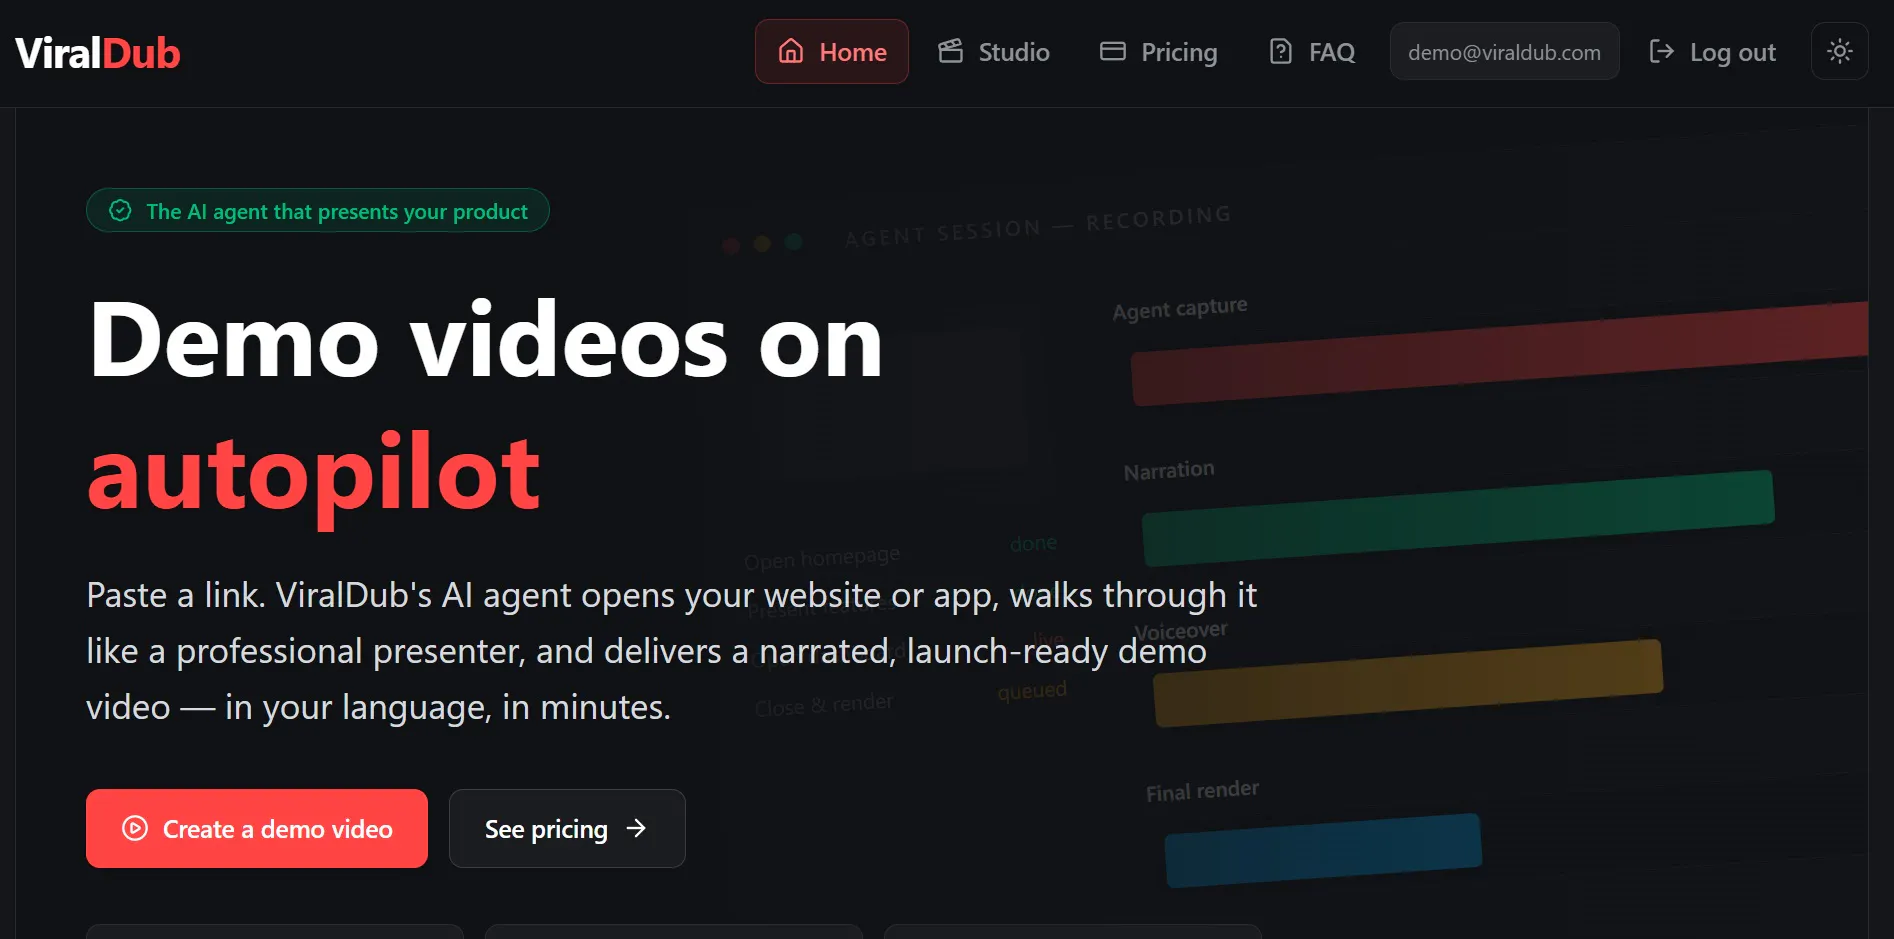
Task: Open the FAQ page
Action: 1311,52
